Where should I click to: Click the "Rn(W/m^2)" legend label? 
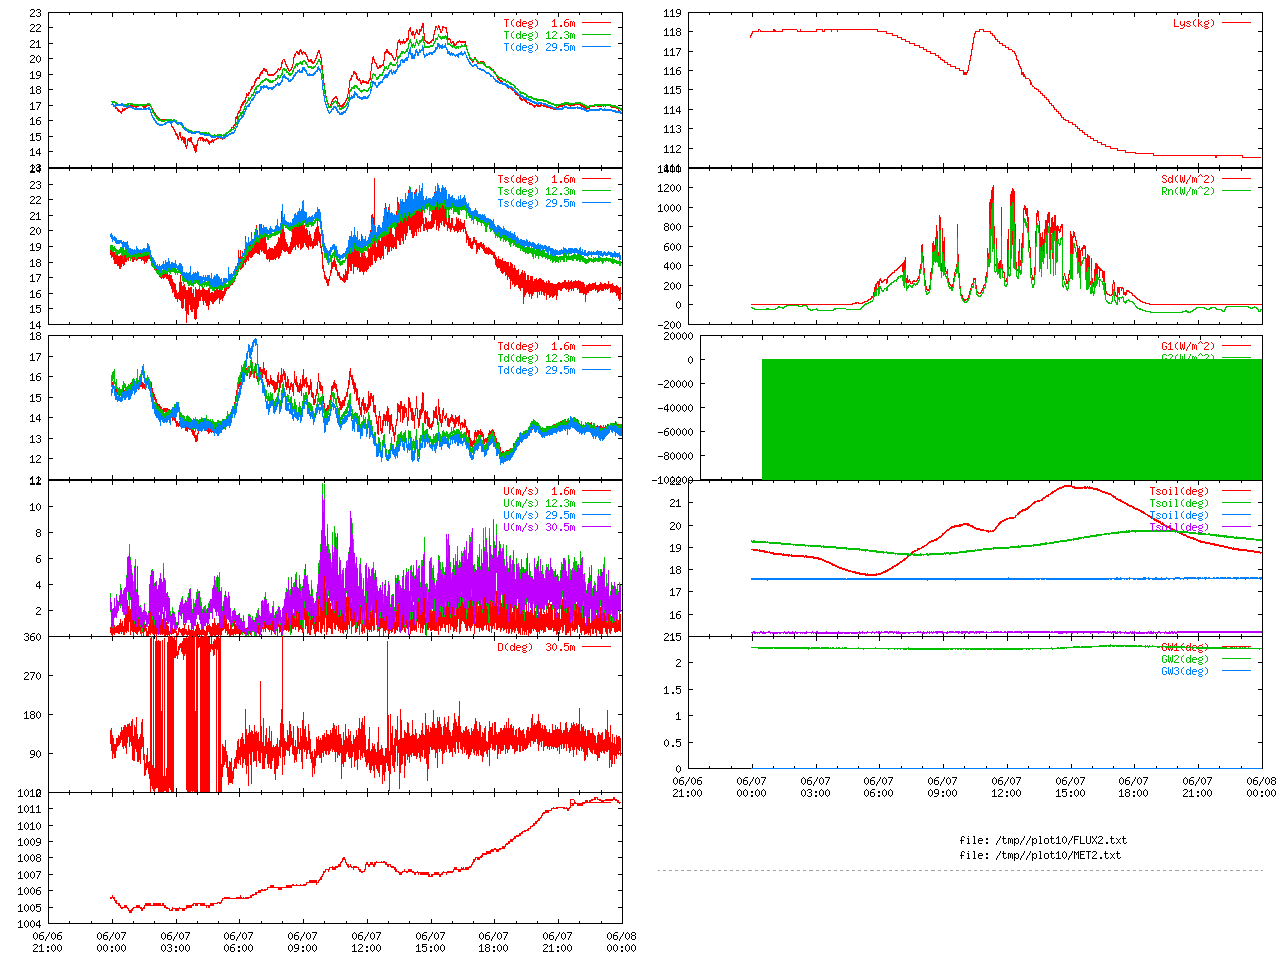1188,191
